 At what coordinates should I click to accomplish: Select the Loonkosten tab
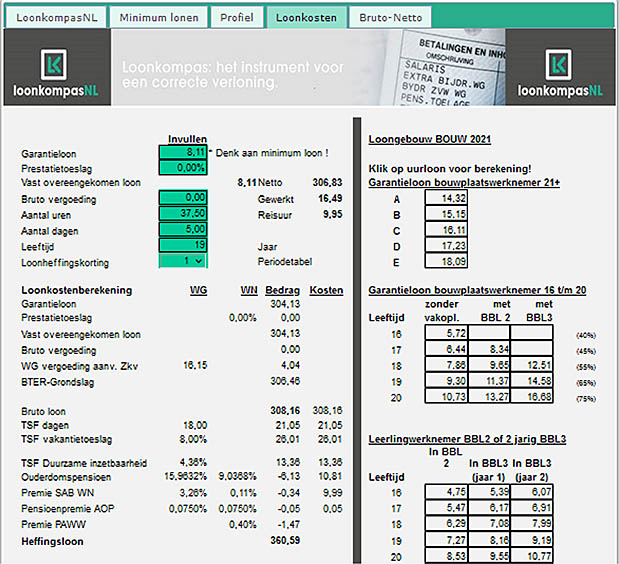307,18
